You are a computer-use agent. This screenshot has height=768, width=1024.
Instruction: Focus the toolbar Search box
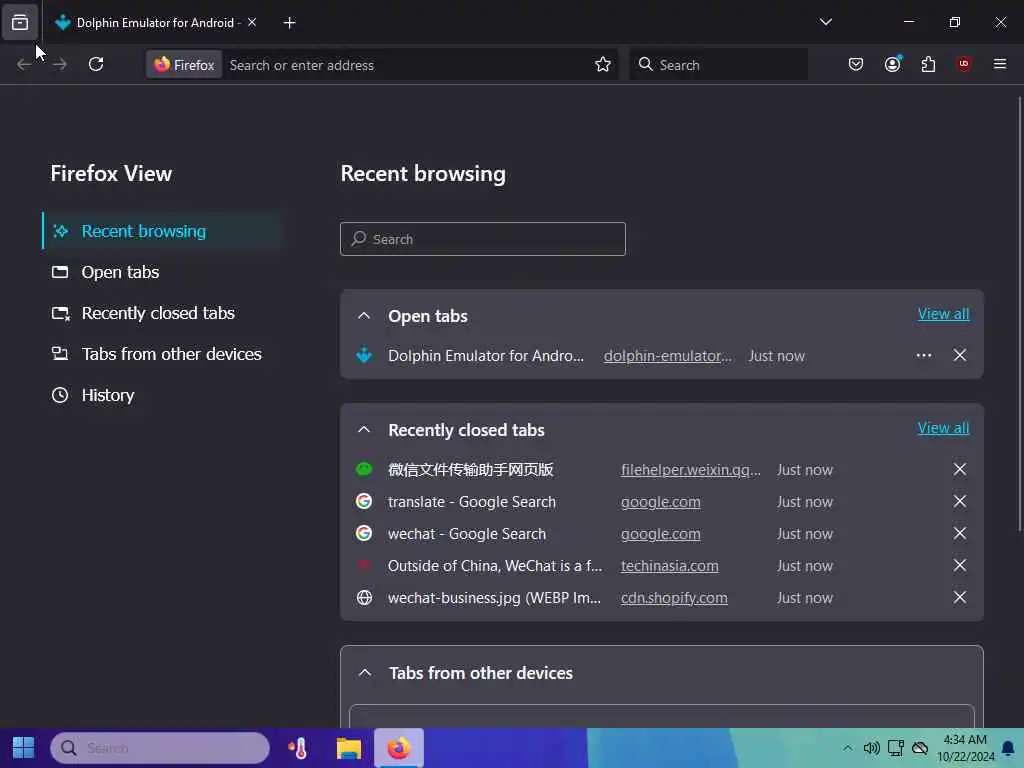(x=718, y=65)
